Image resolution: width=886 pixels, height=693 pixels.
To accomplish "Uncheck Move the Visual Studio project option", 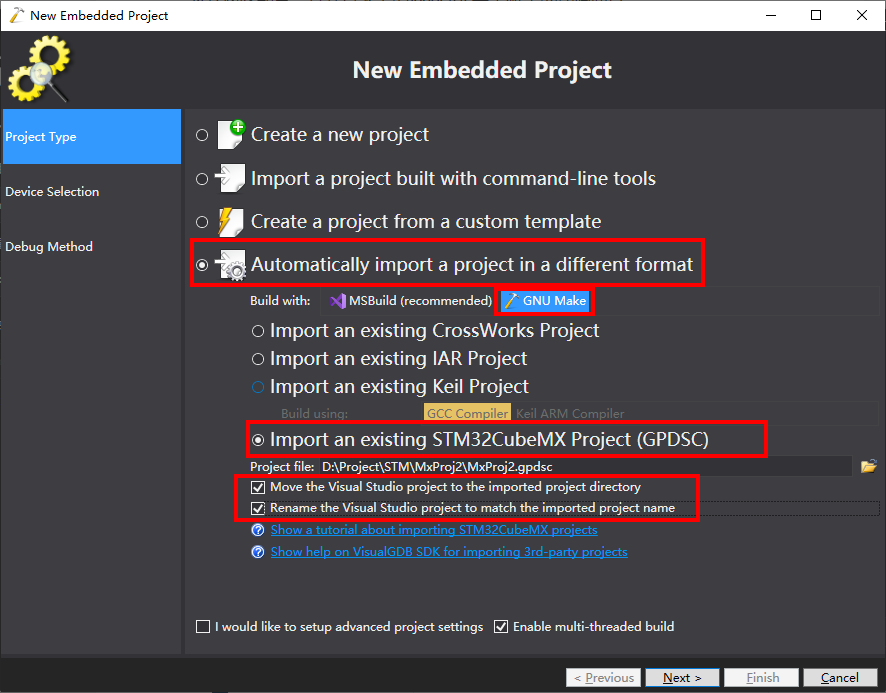I will pos(259,487).
